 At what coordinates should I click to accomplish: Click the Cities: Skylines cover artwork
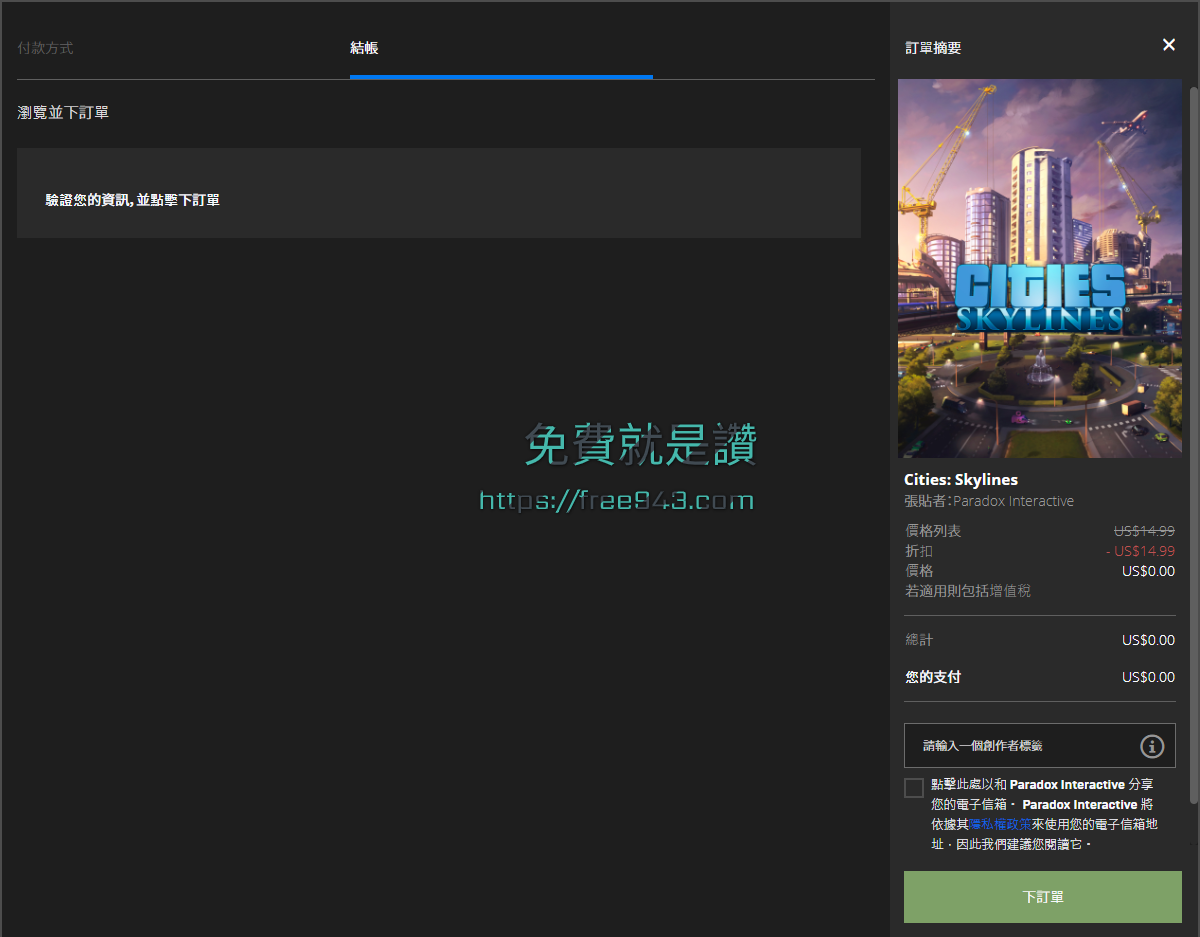tap(1039, 268)
